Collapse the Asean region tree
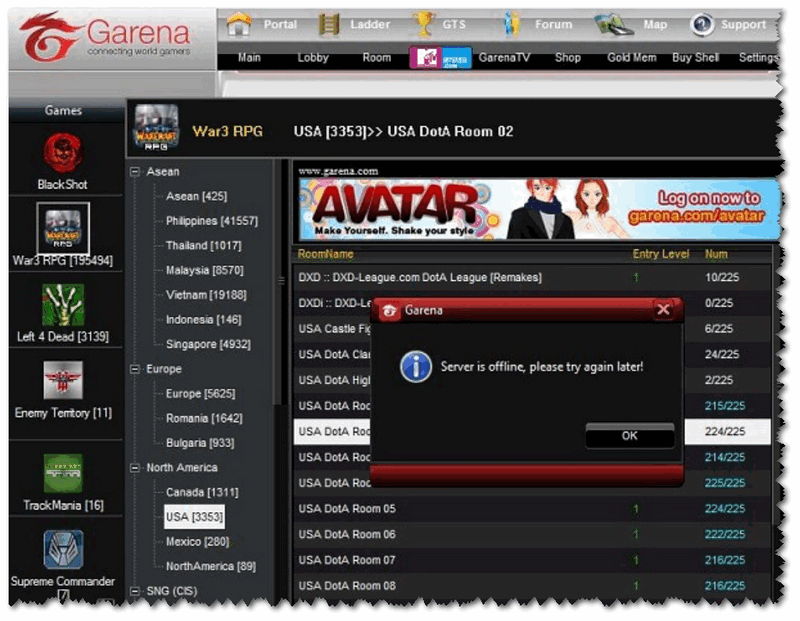 135,172
